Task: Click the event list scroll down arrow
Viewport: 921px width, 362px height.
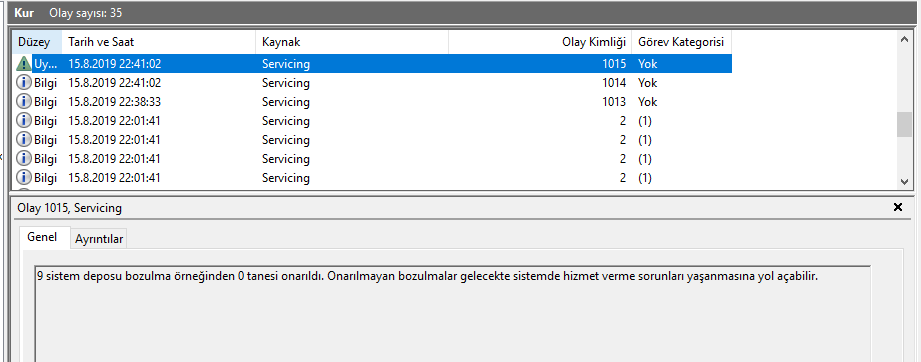Action: click(905, 182)
